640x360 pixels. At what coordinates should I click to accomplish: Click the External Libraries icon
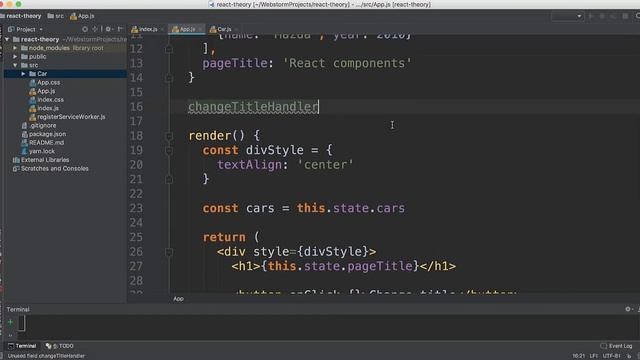pyautogui.click(x=16, y=160)
